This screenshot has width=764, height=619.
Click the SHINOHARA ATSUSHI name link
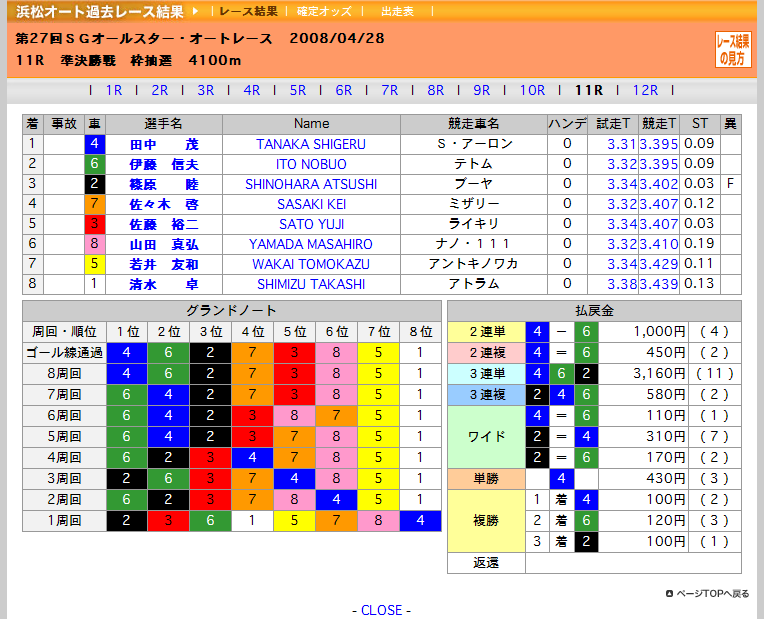tap(311, 184)
